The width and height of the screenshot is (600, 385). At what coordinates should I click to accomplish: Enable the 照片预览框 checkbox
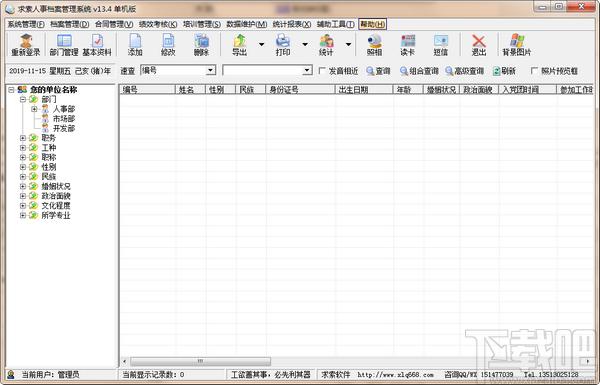click(534, 70)
